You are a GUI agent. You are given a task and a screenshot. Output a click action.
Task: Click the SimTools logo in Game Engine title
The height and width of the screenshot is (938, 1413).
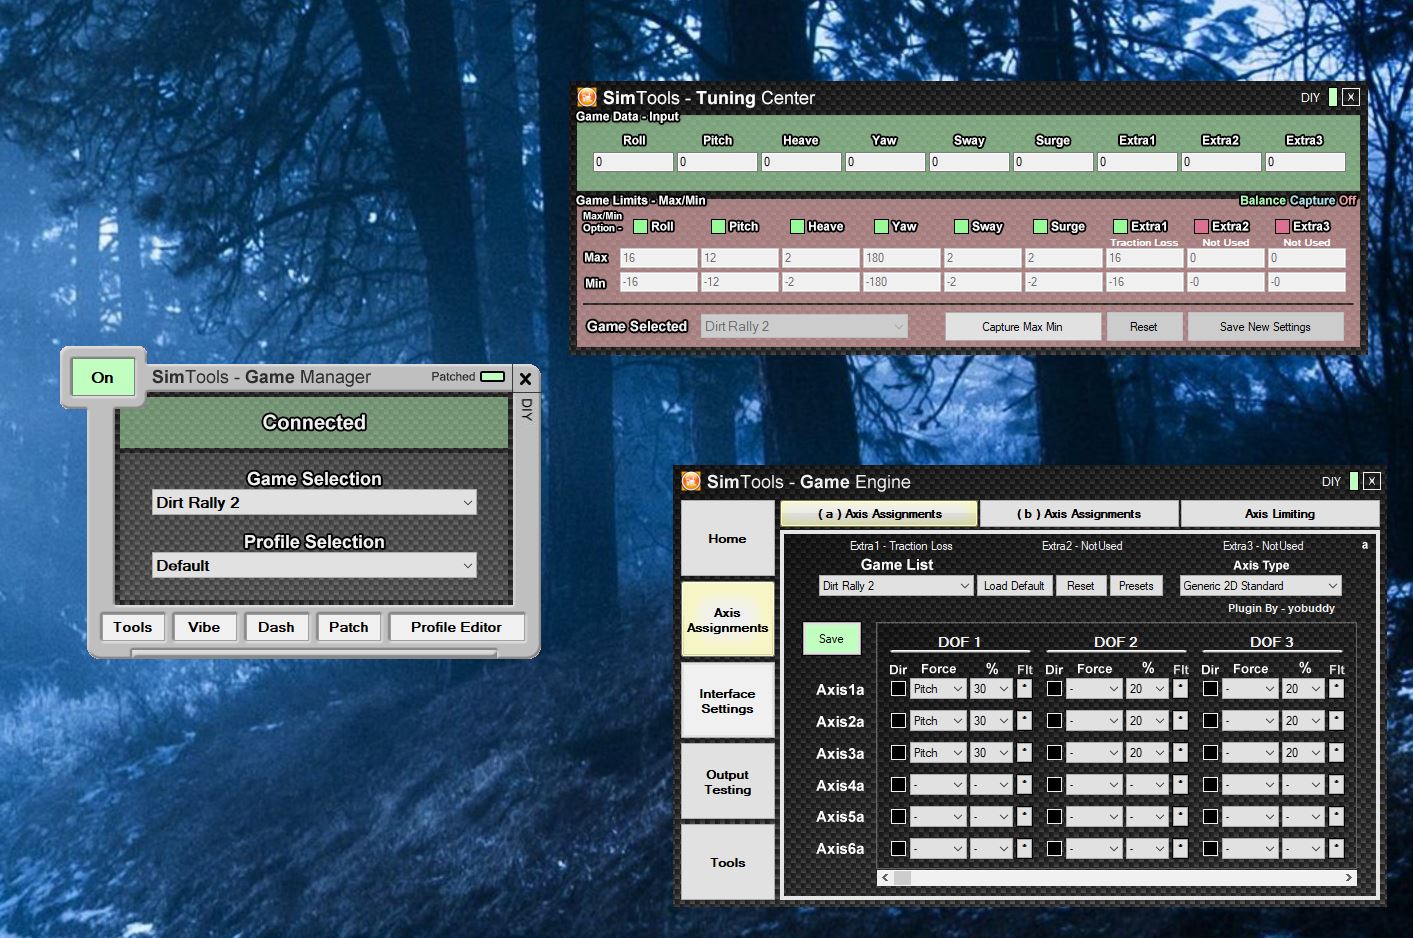(x=691, y=481)
